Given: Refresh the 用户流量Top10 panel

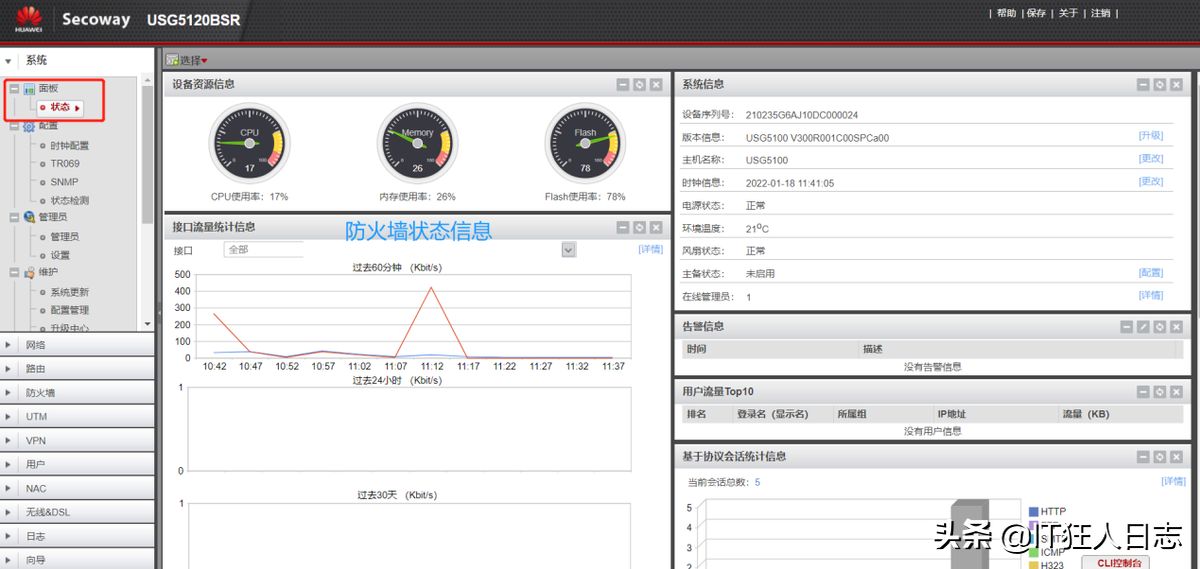Looking at the screenshot, I should click(1160, 392).
